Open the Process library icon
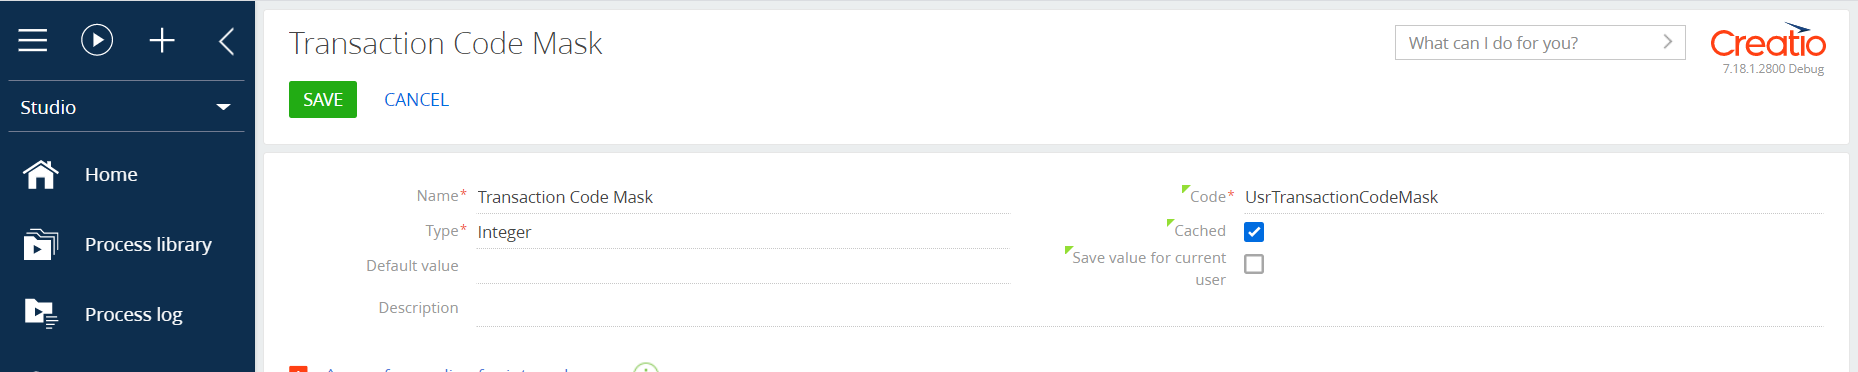 tap(41, 244)
